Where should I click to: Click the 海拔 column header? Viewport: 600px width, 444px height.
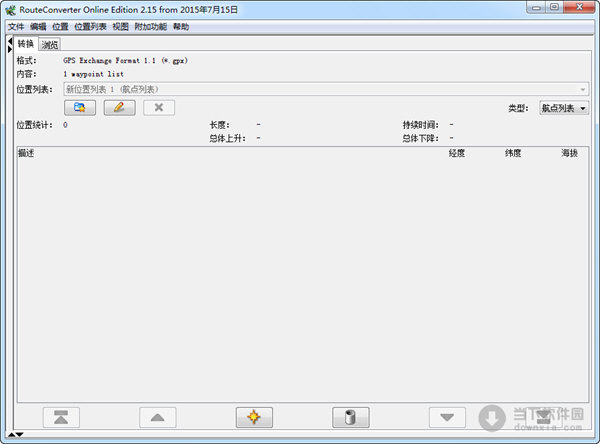[x=569, y=153]
